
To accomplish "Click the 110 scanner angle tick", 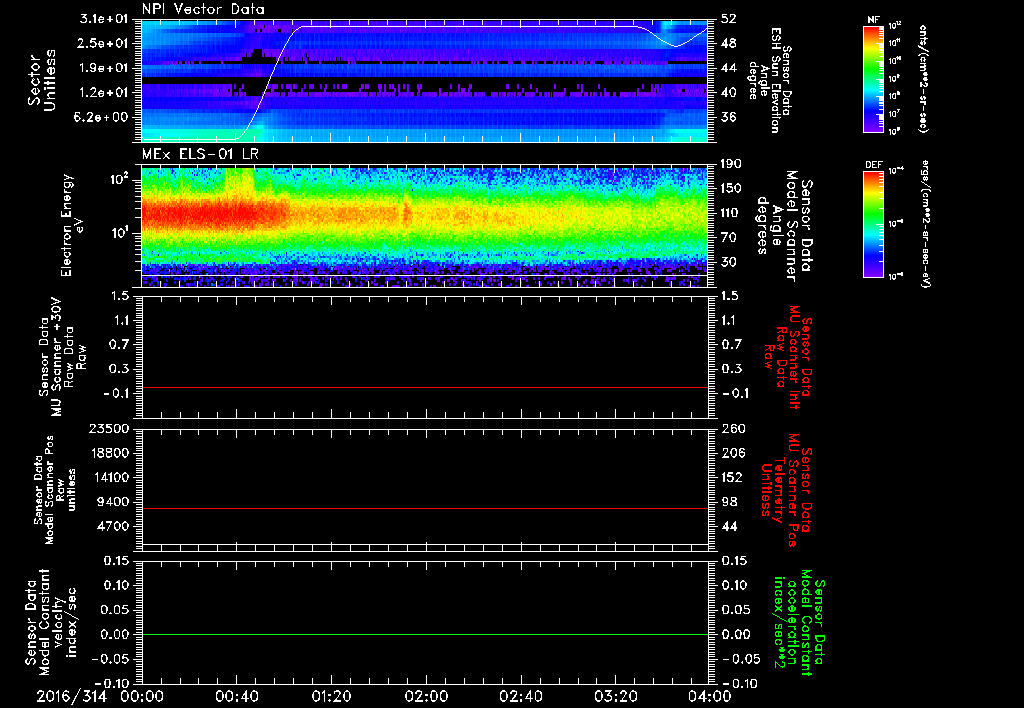I will pos(731,213).
